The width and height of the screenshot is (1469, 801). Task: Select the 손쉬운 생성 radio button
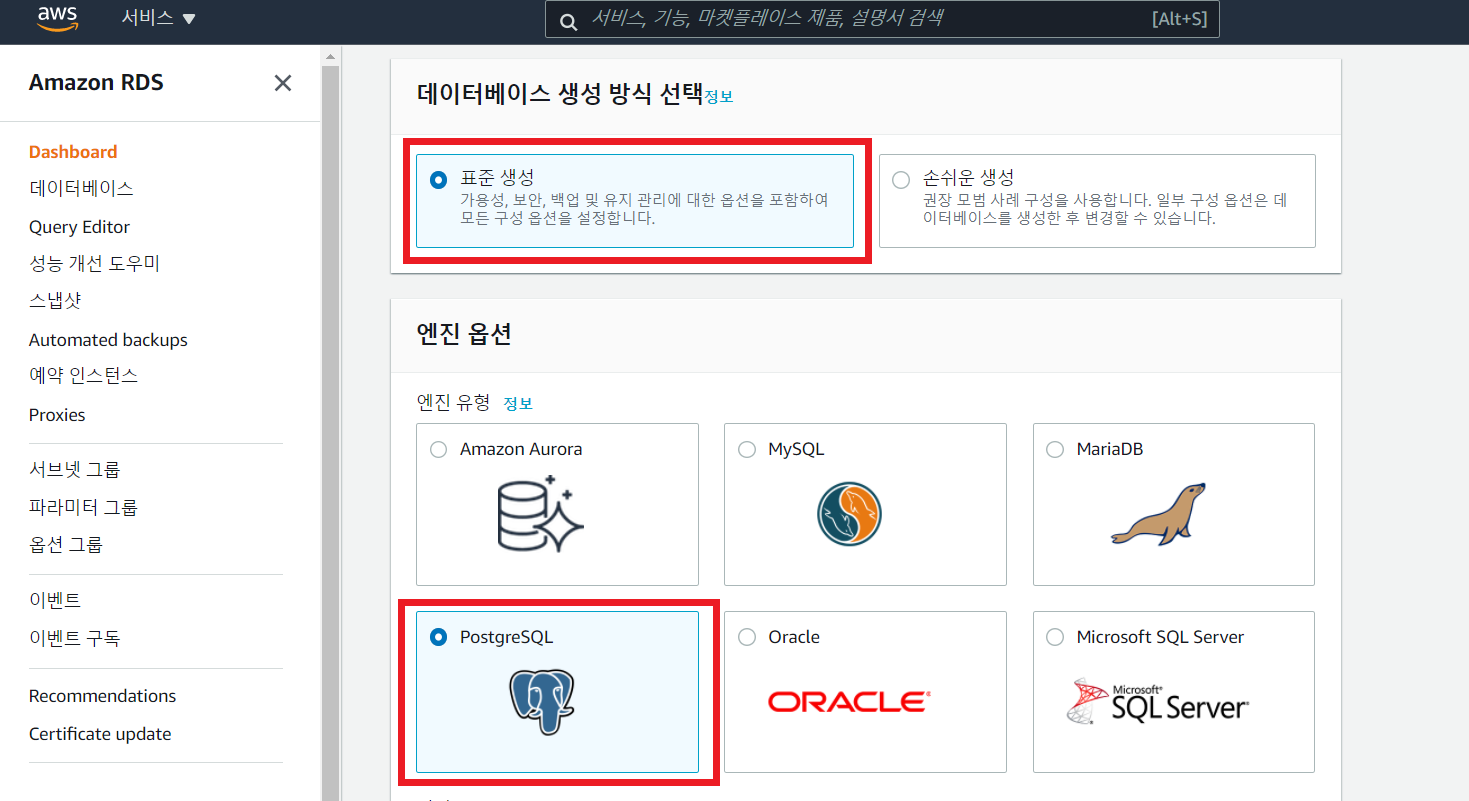pos(901,180)
